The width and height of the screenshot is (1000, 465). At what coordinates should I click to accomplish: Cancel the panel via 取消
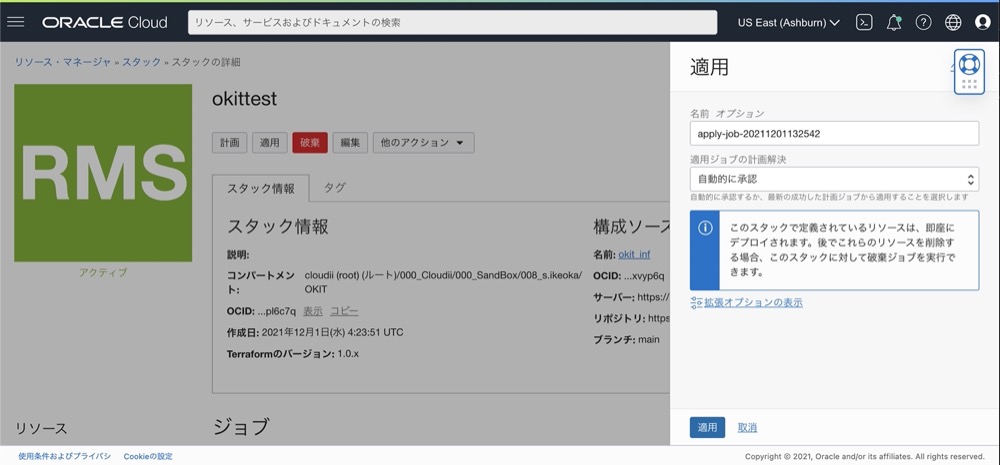747,427
